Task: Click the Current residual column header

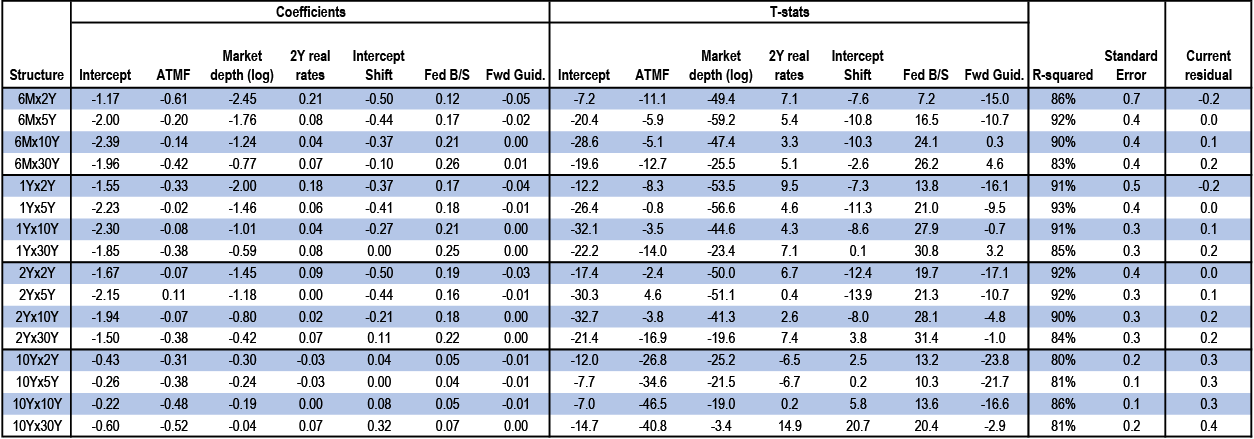Action: (1209, 66)
